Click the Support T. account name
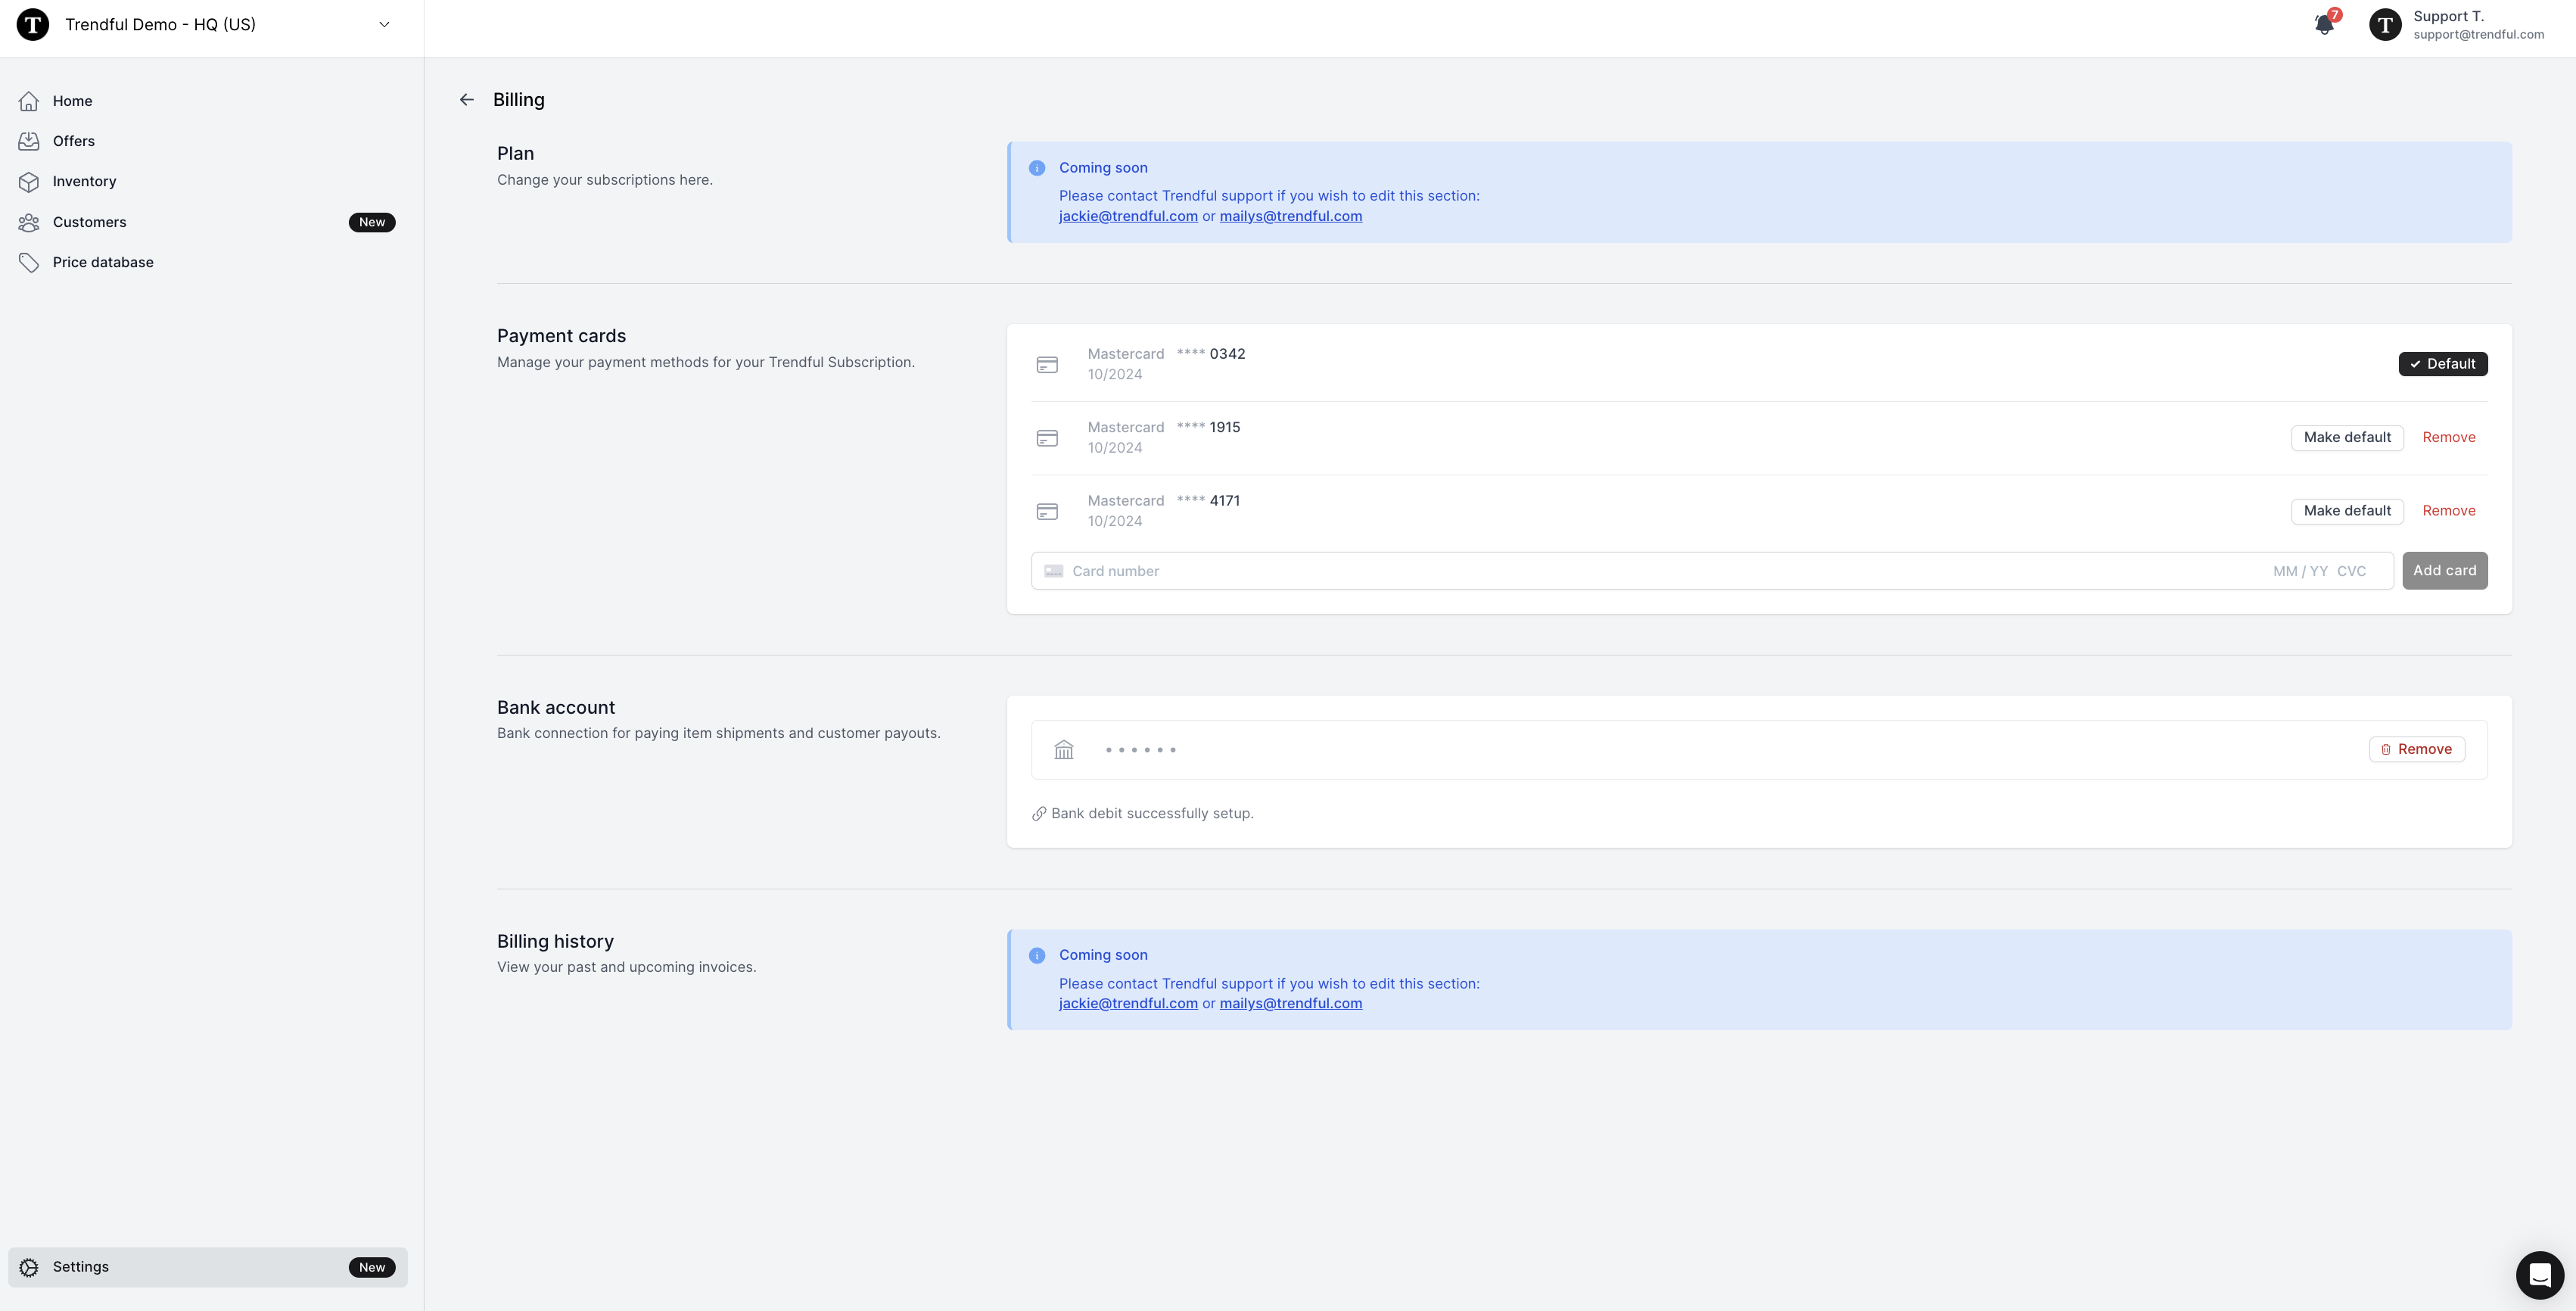Image resolution: width=2576 pixels, height=1311 pixels. pos(2448,16)
